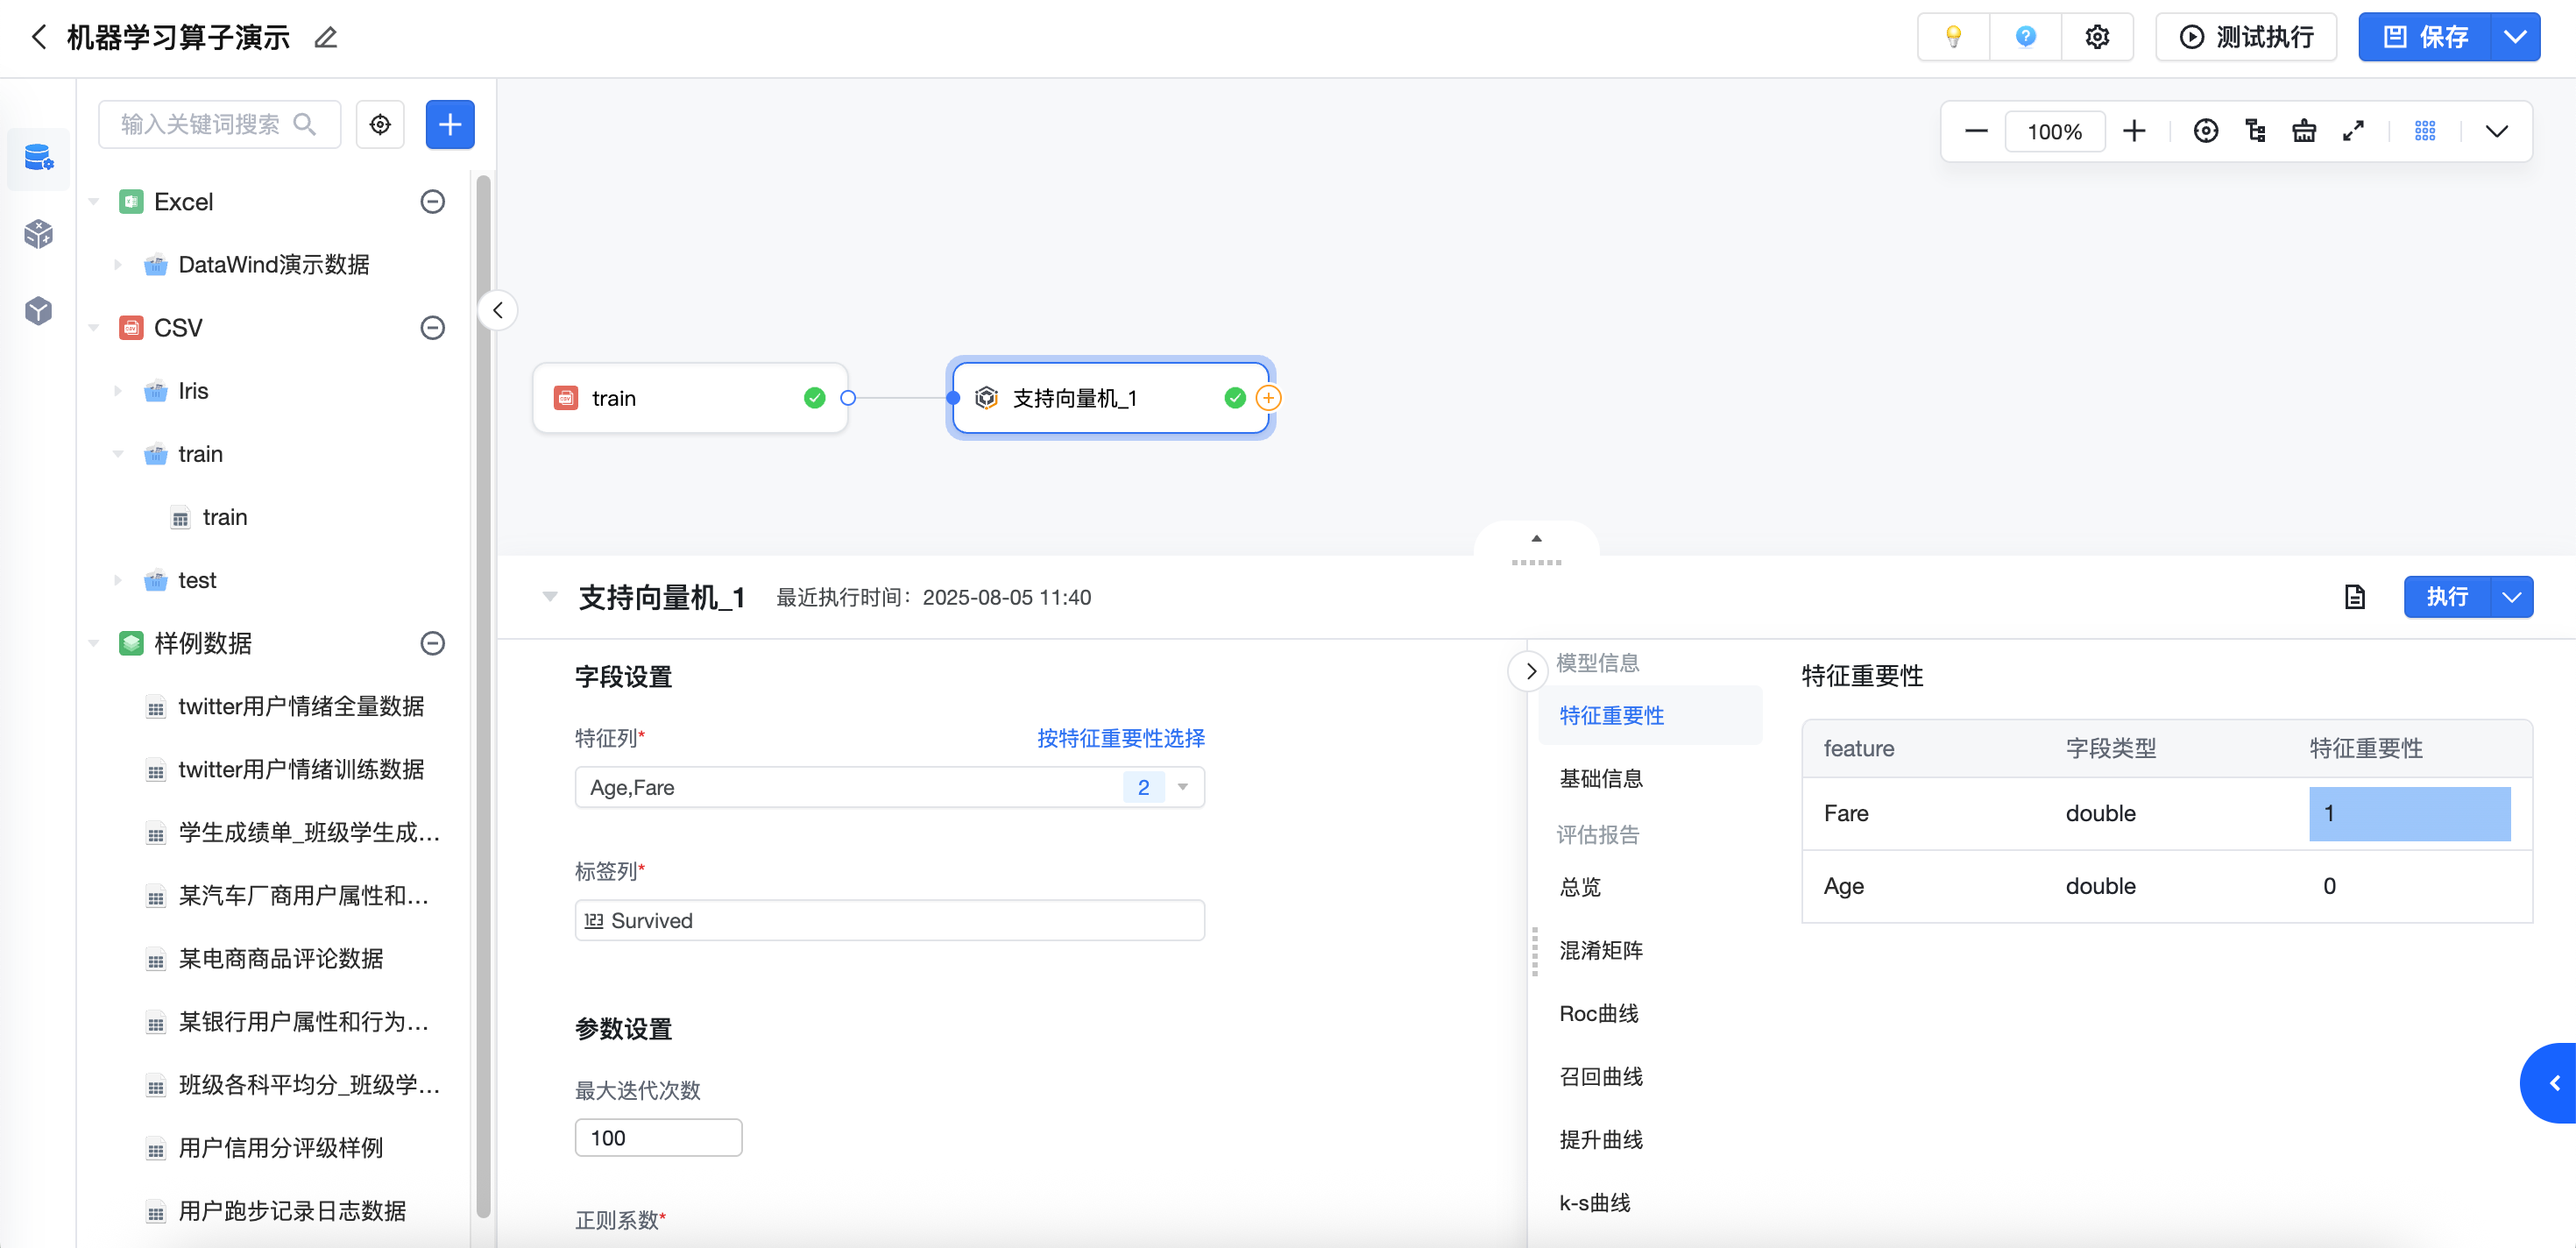
Task: Remove the Excel data source group
Action: (x=432, y=202)
